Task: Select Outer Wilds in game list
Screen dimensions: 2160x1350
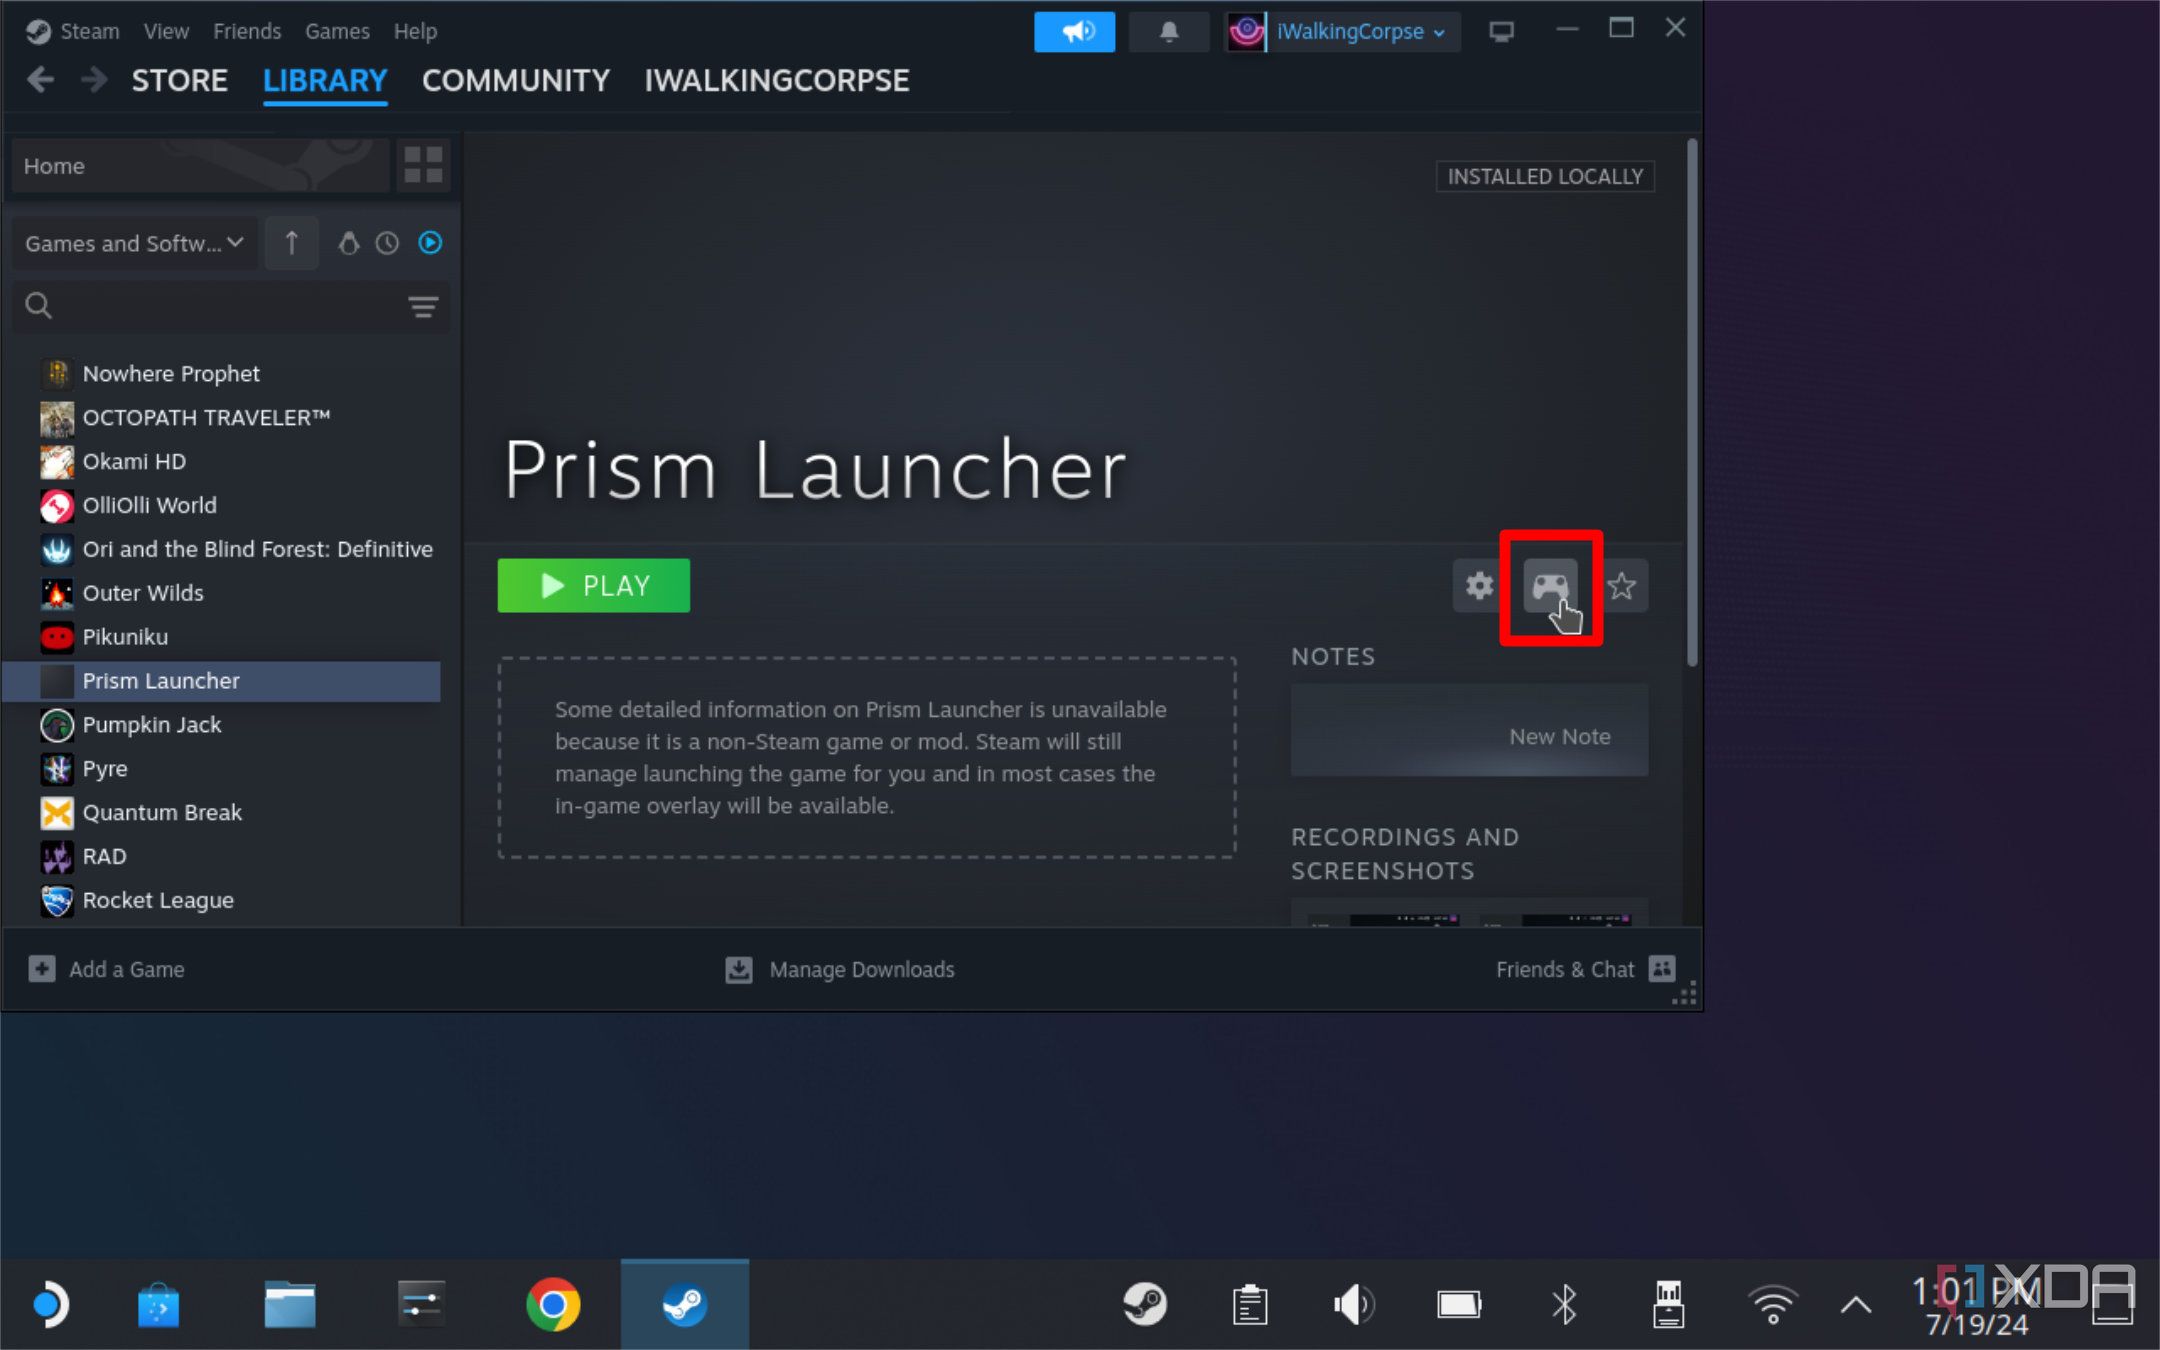Action: coord(222,593)
